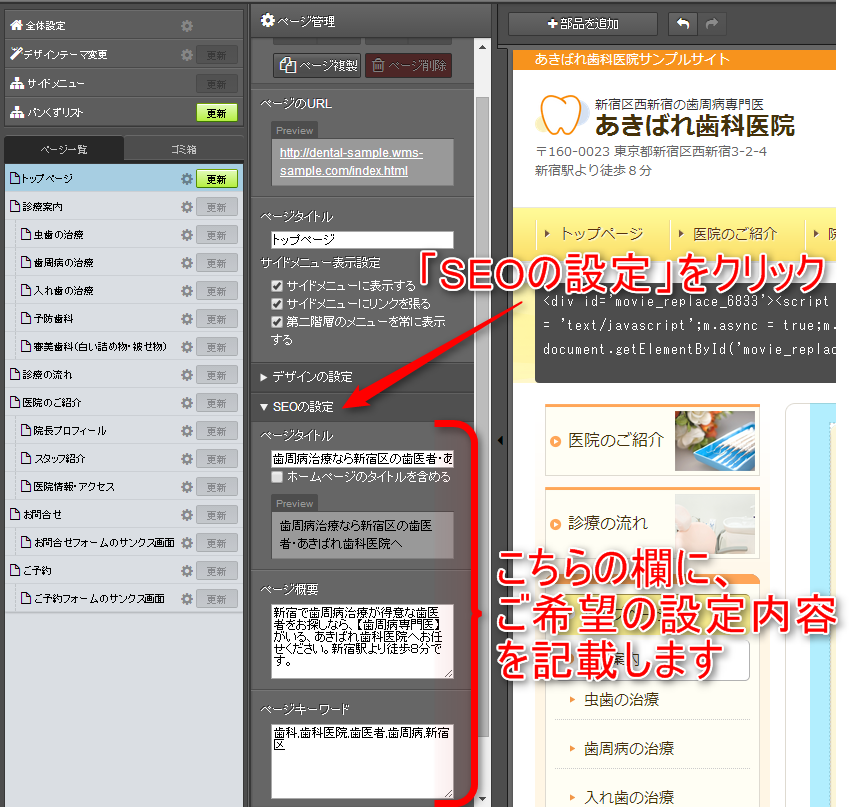Open the dental-sample index.html URL link
865x807 pixels.
pyautogui.click(x=351, y=162)
